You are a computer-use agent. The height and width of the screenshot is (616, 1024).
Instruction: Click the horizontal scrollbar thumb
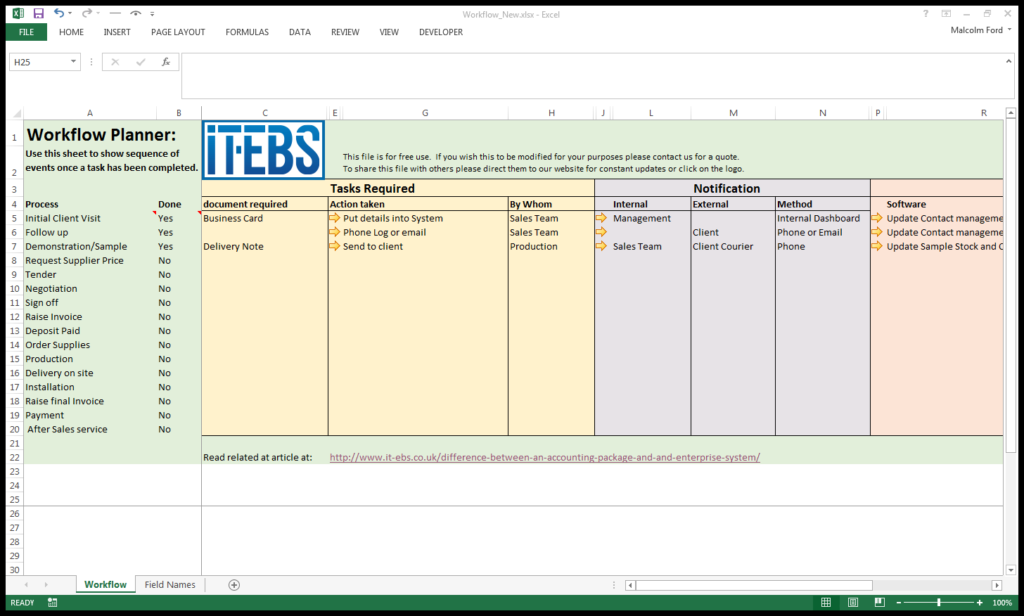click(x=754, y=585)
